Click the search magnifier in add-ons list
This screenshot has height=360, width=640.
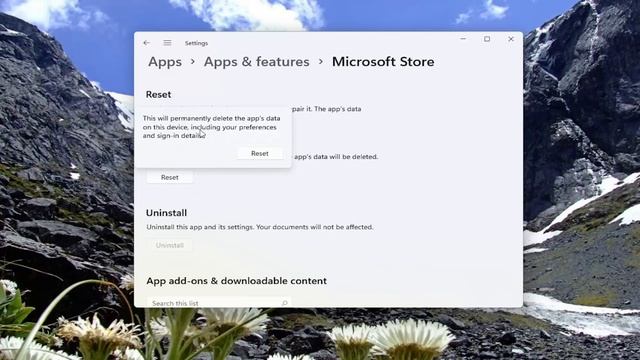(x=284, y=303)
